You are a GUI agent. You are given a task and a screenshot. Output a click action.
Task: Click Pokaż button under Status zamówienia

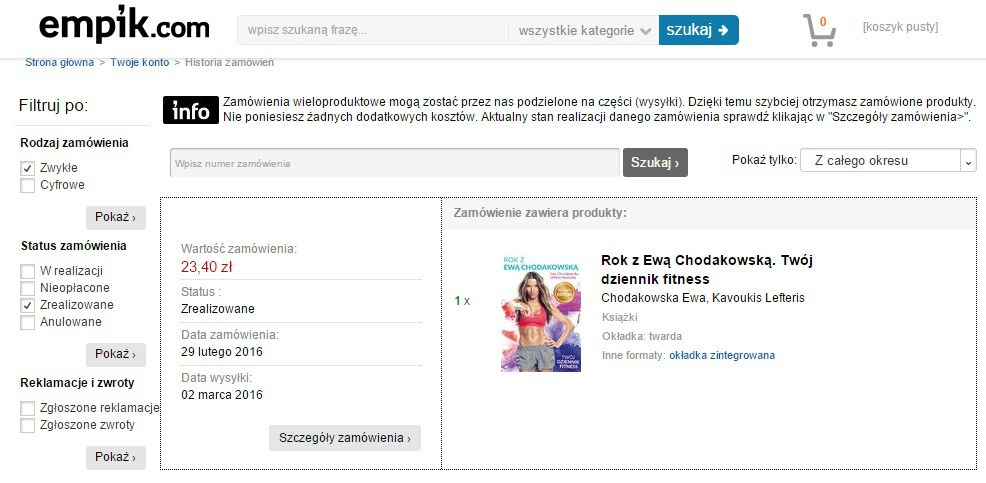point(116,354)
